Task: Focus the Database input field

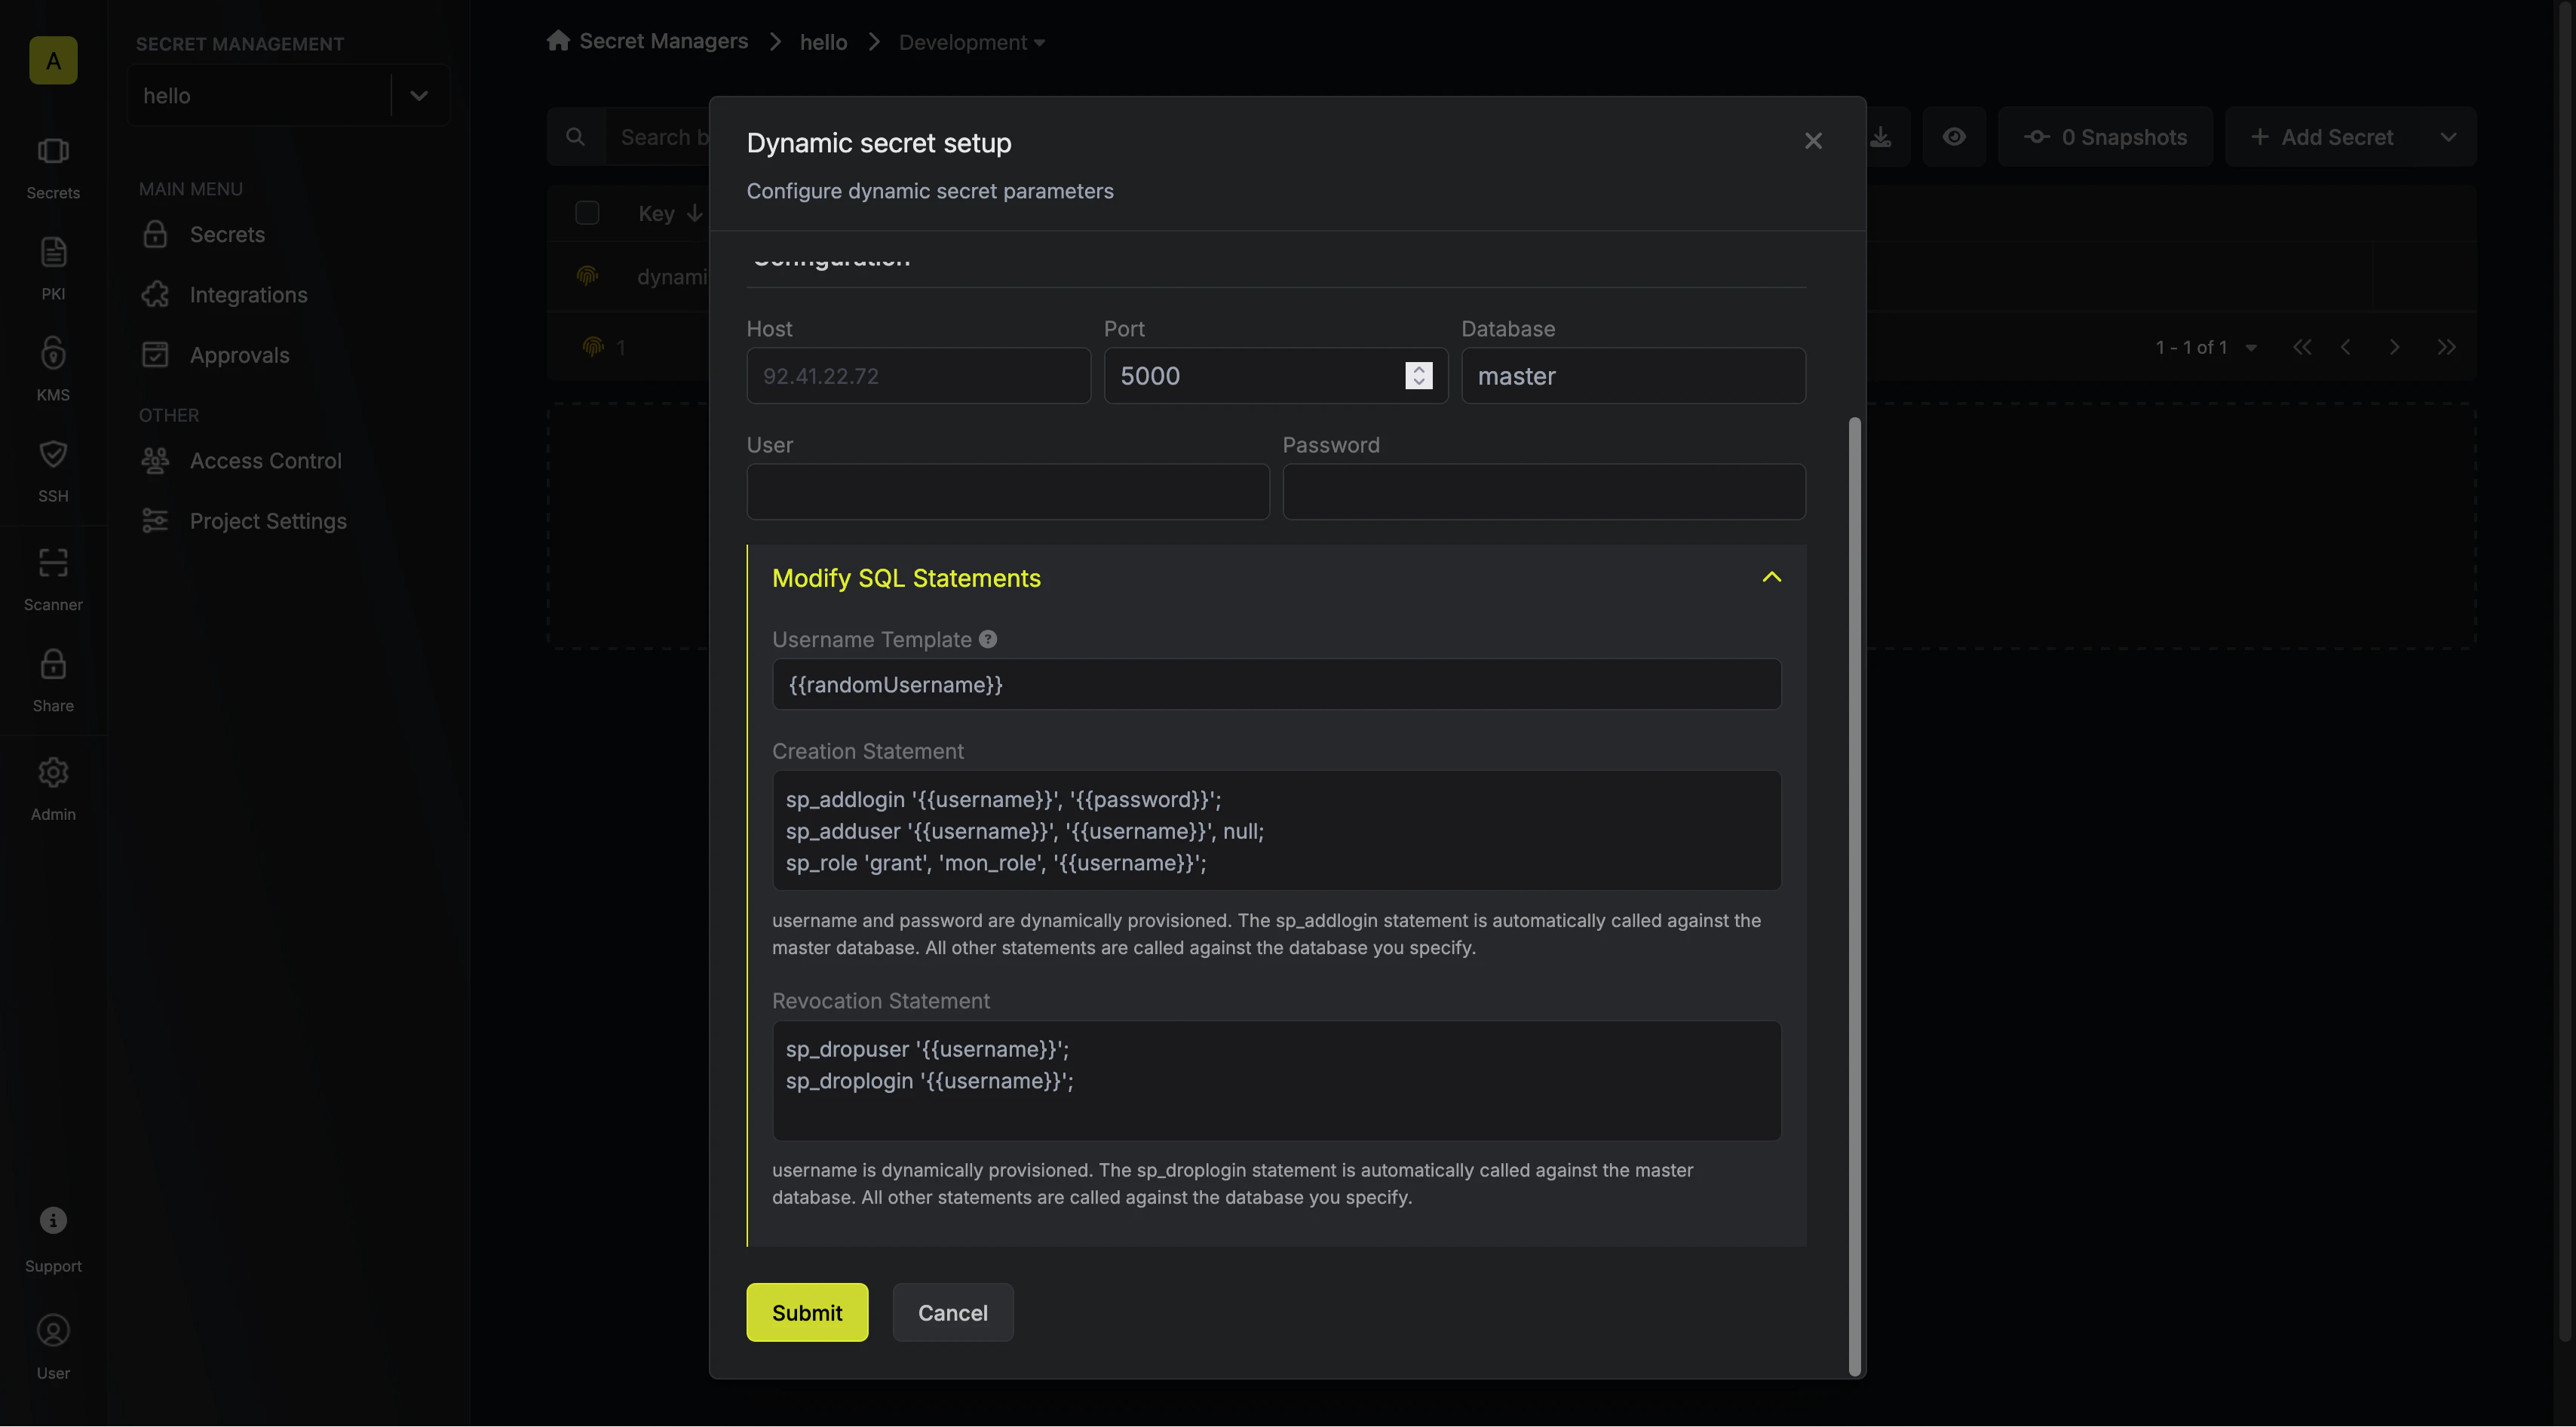Action: pyautogui.click(x=1633, y=376)
